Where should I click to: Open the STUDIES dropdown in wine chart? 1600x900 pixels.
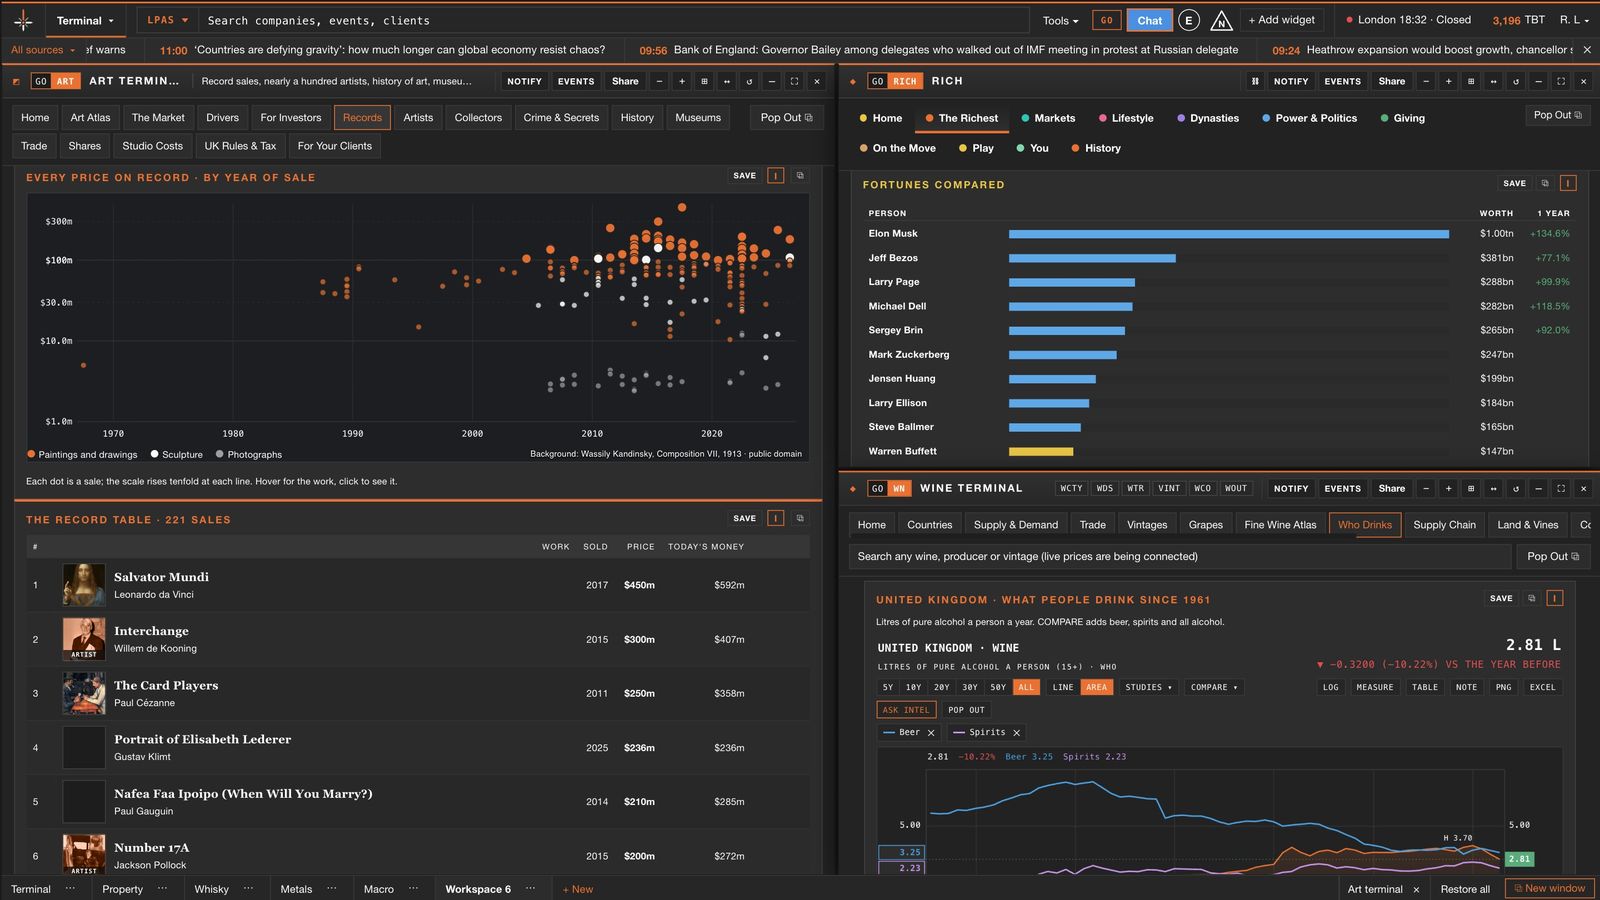coord(1148,687)
